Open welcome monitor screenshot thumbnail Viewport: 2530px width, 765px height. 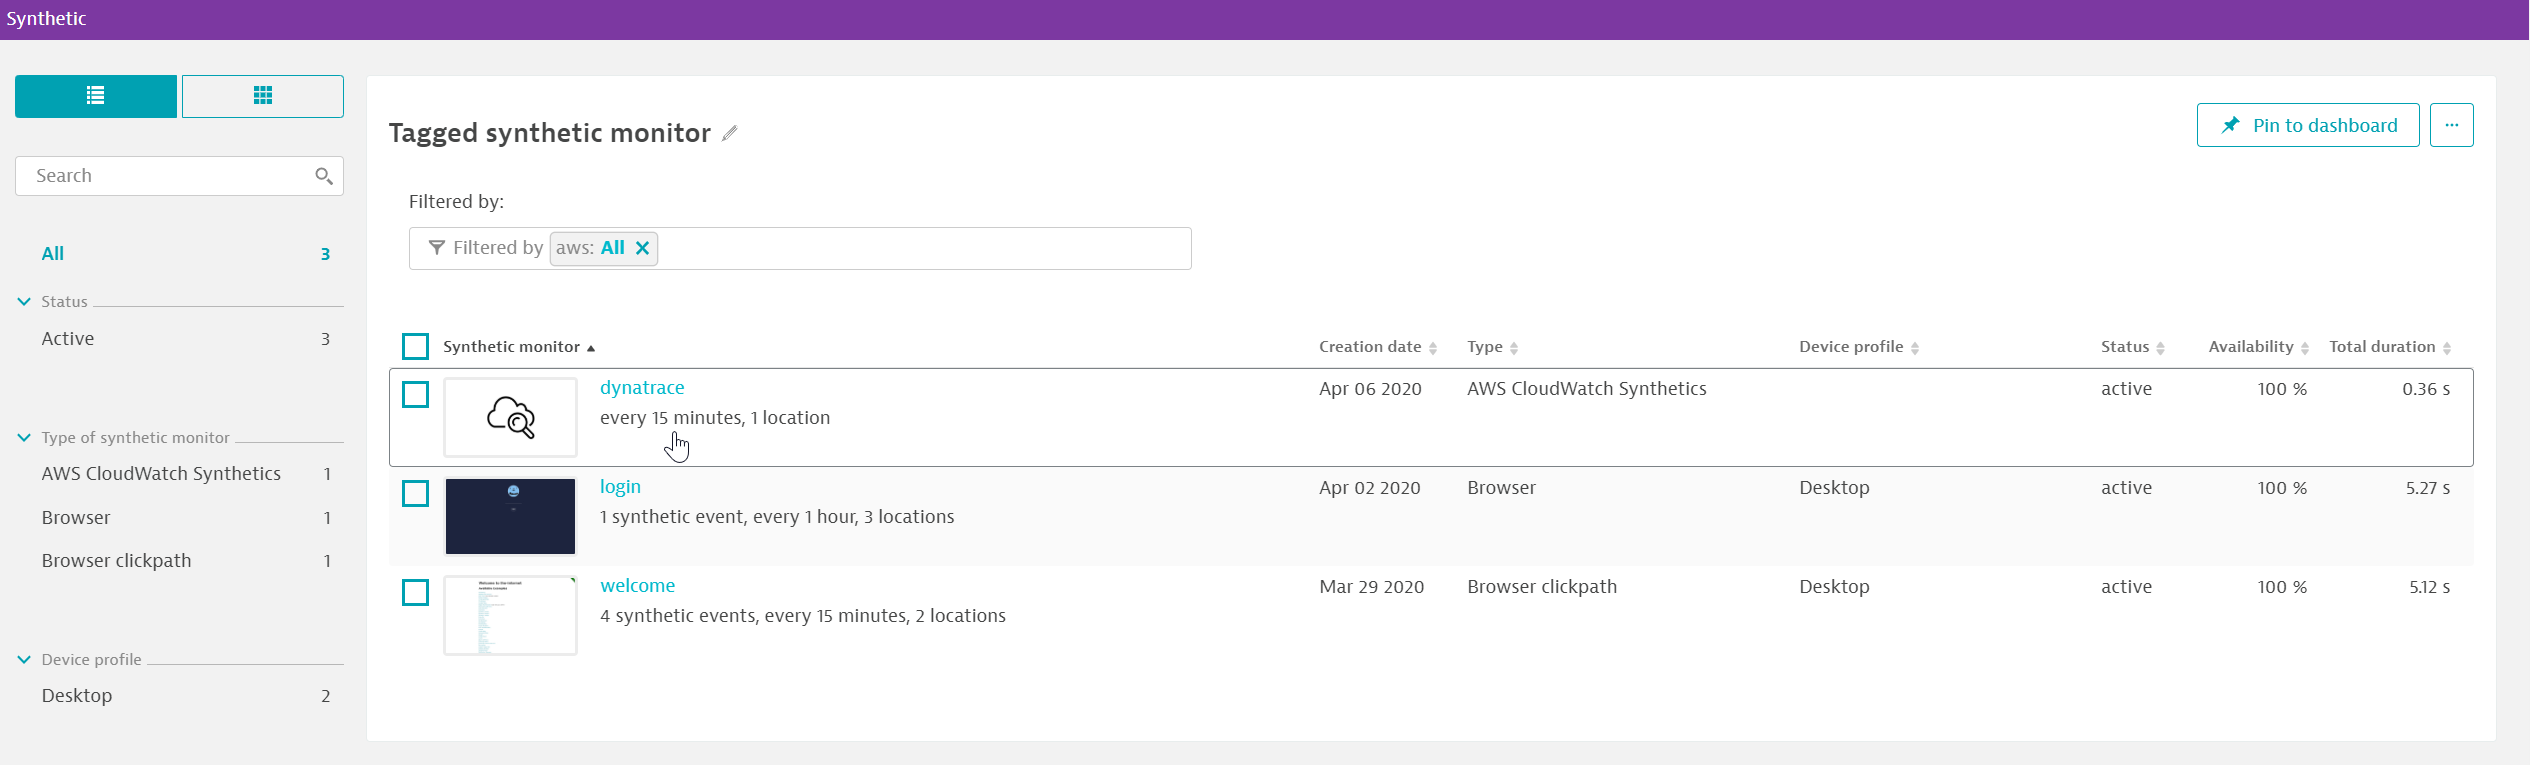511,615
